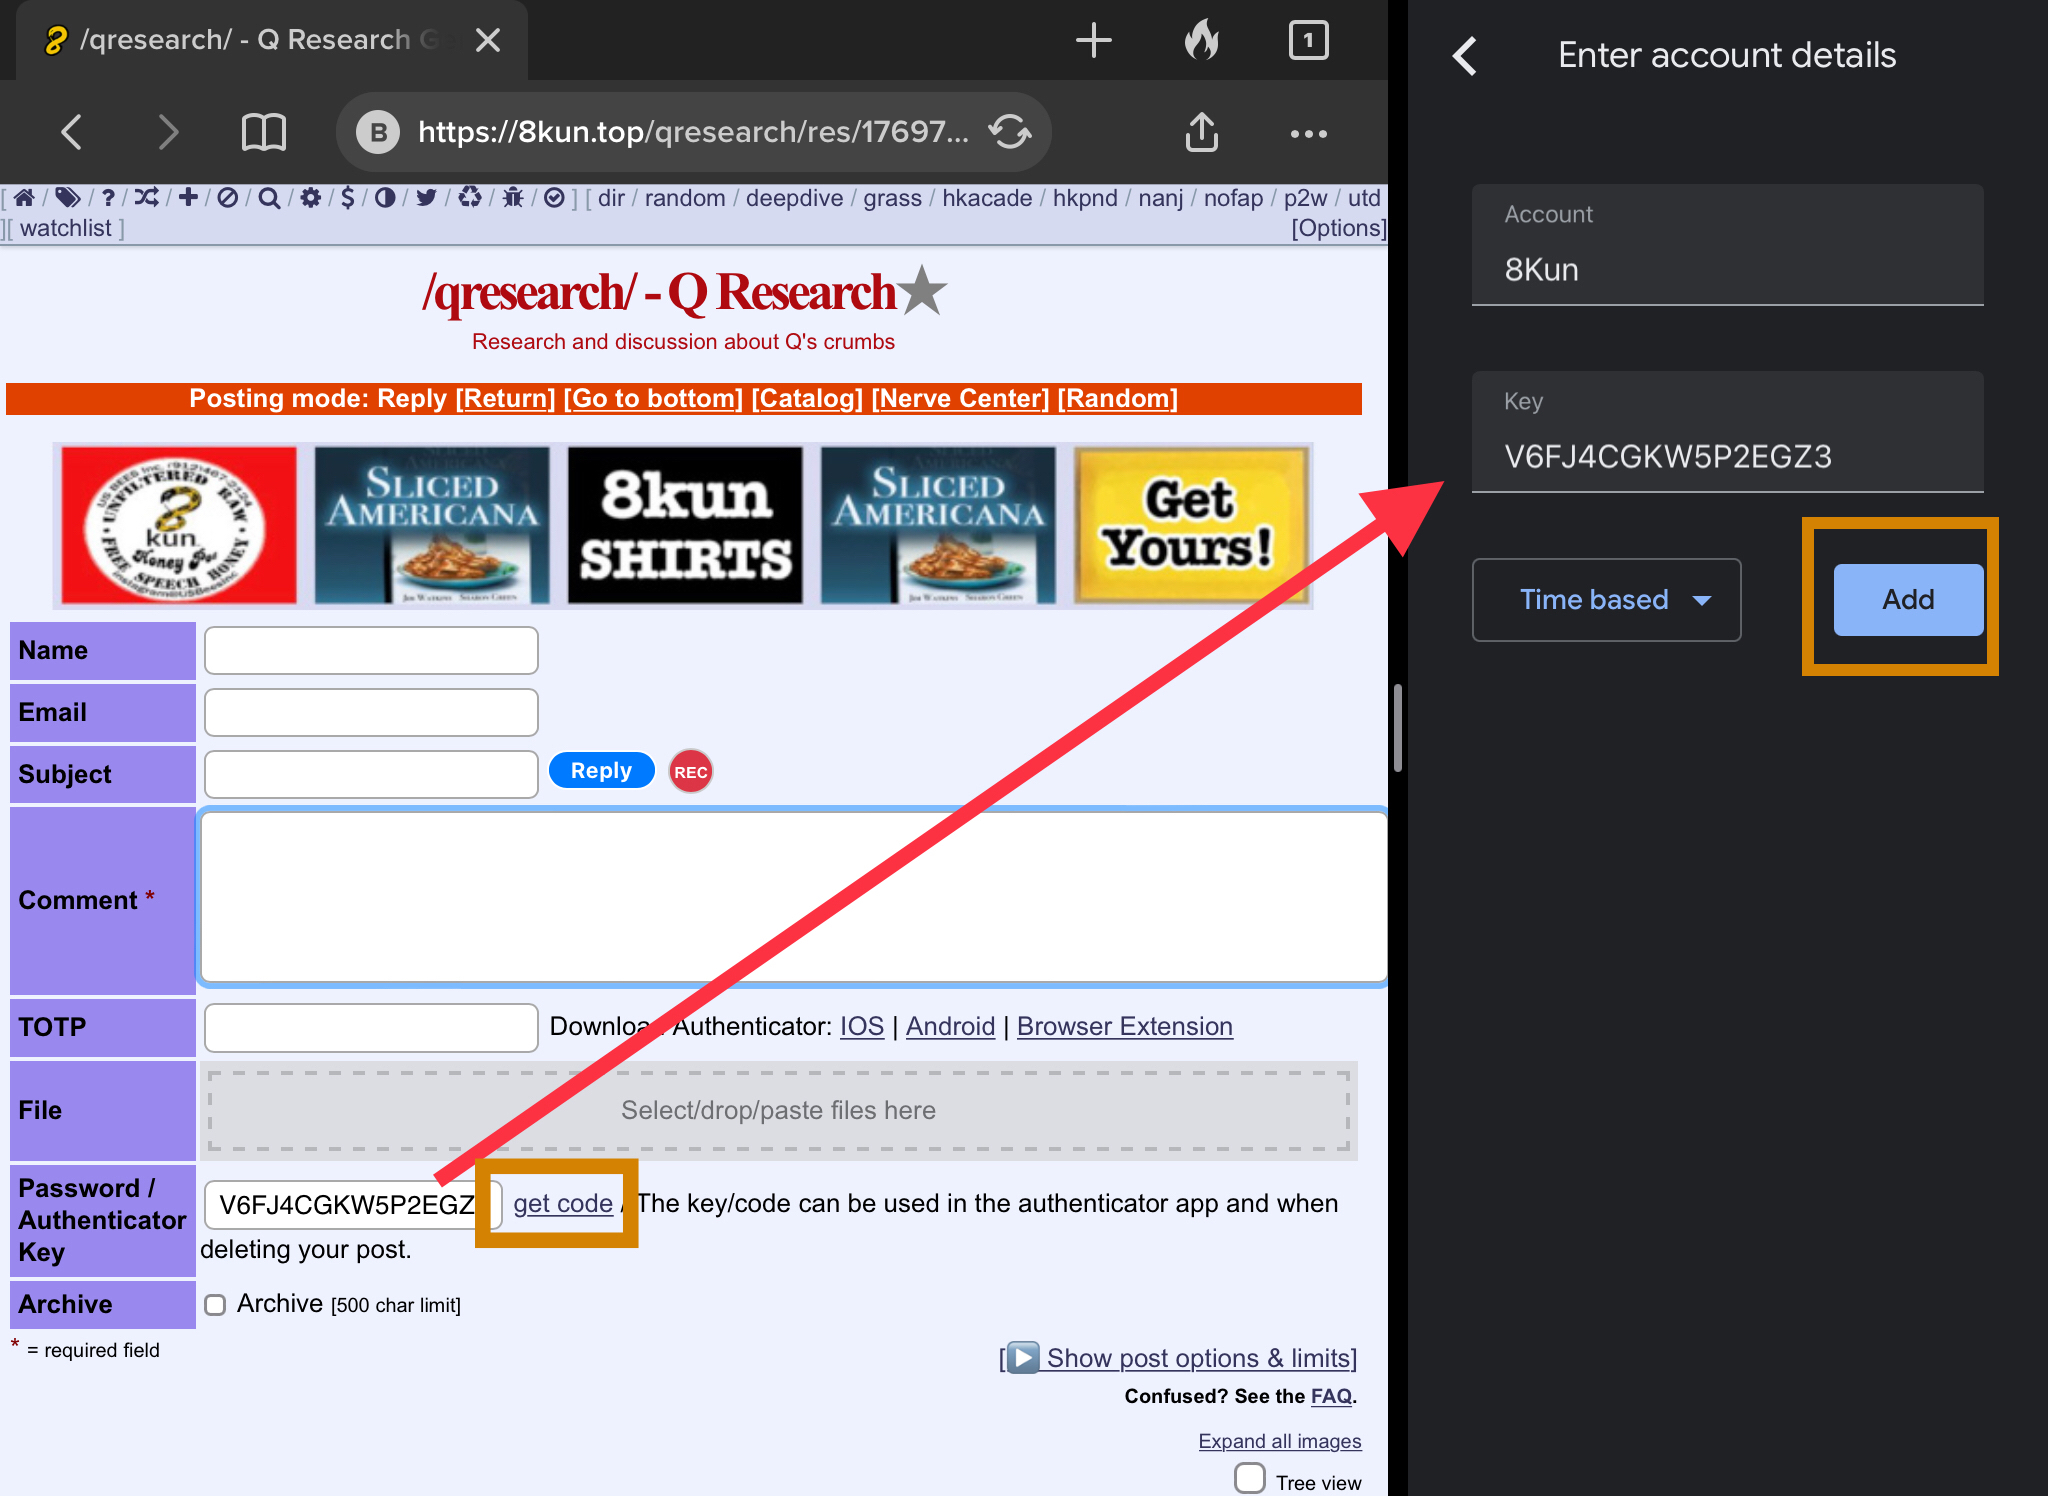The height and width of the screenshot is (1496, 2048).
Task: Open the three-dot browser menu
Action: coord(1308,133)
